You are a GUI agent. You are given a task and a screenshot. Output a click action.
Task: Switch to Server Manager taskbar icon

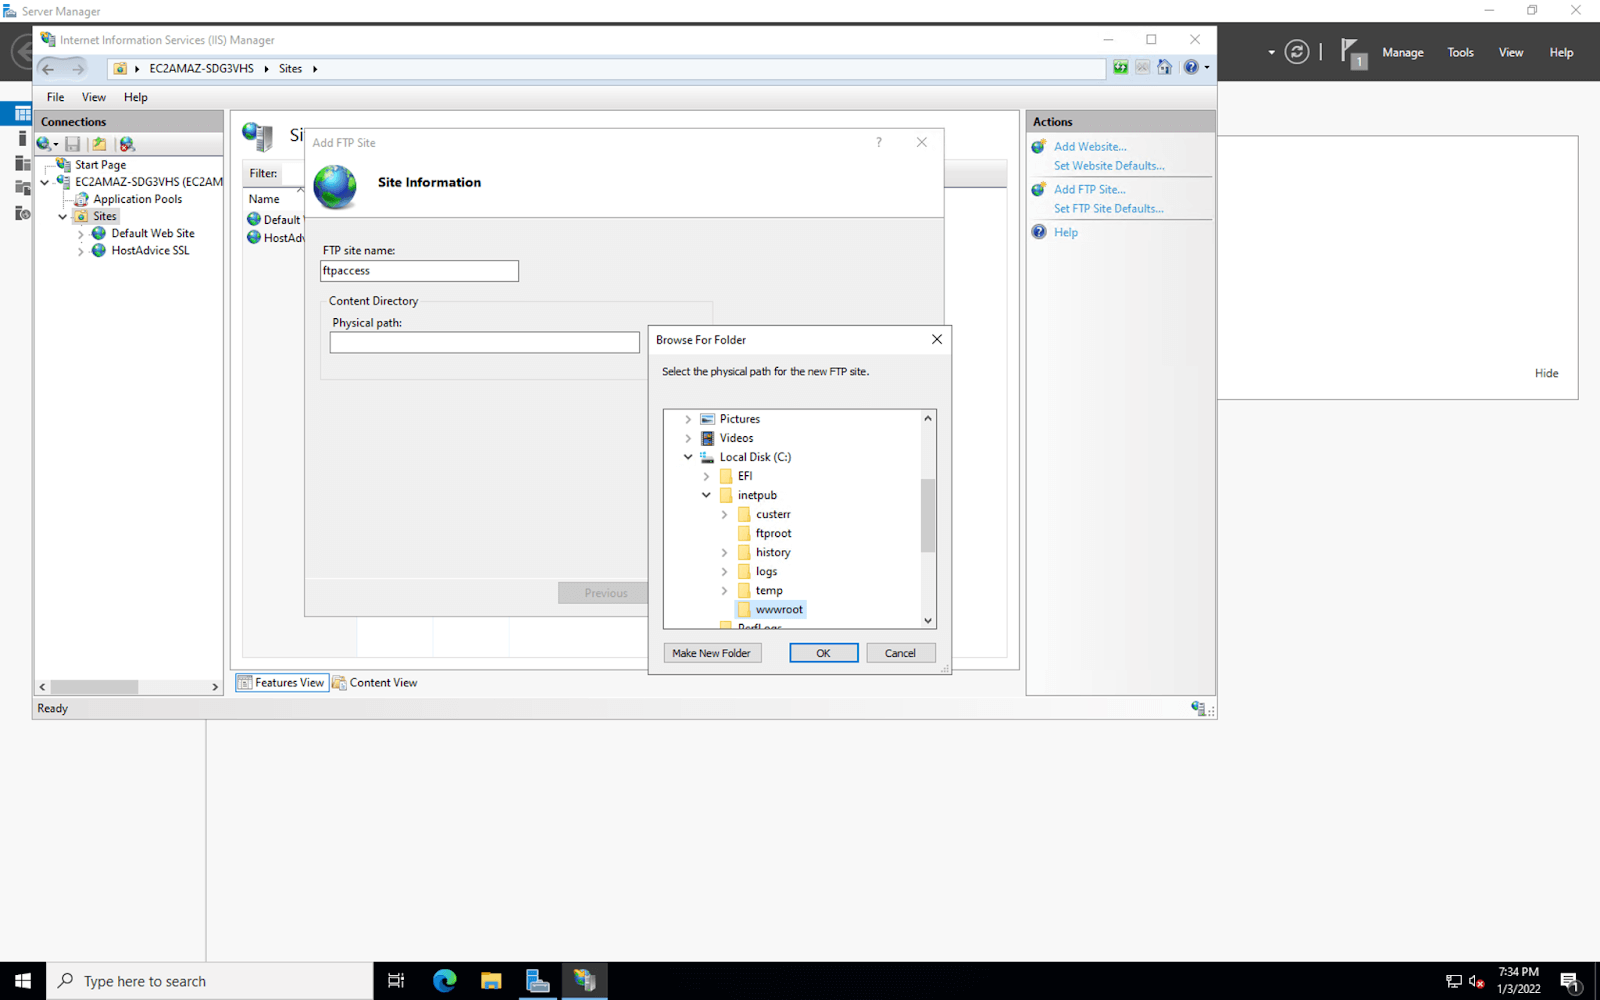click(538, 981)
